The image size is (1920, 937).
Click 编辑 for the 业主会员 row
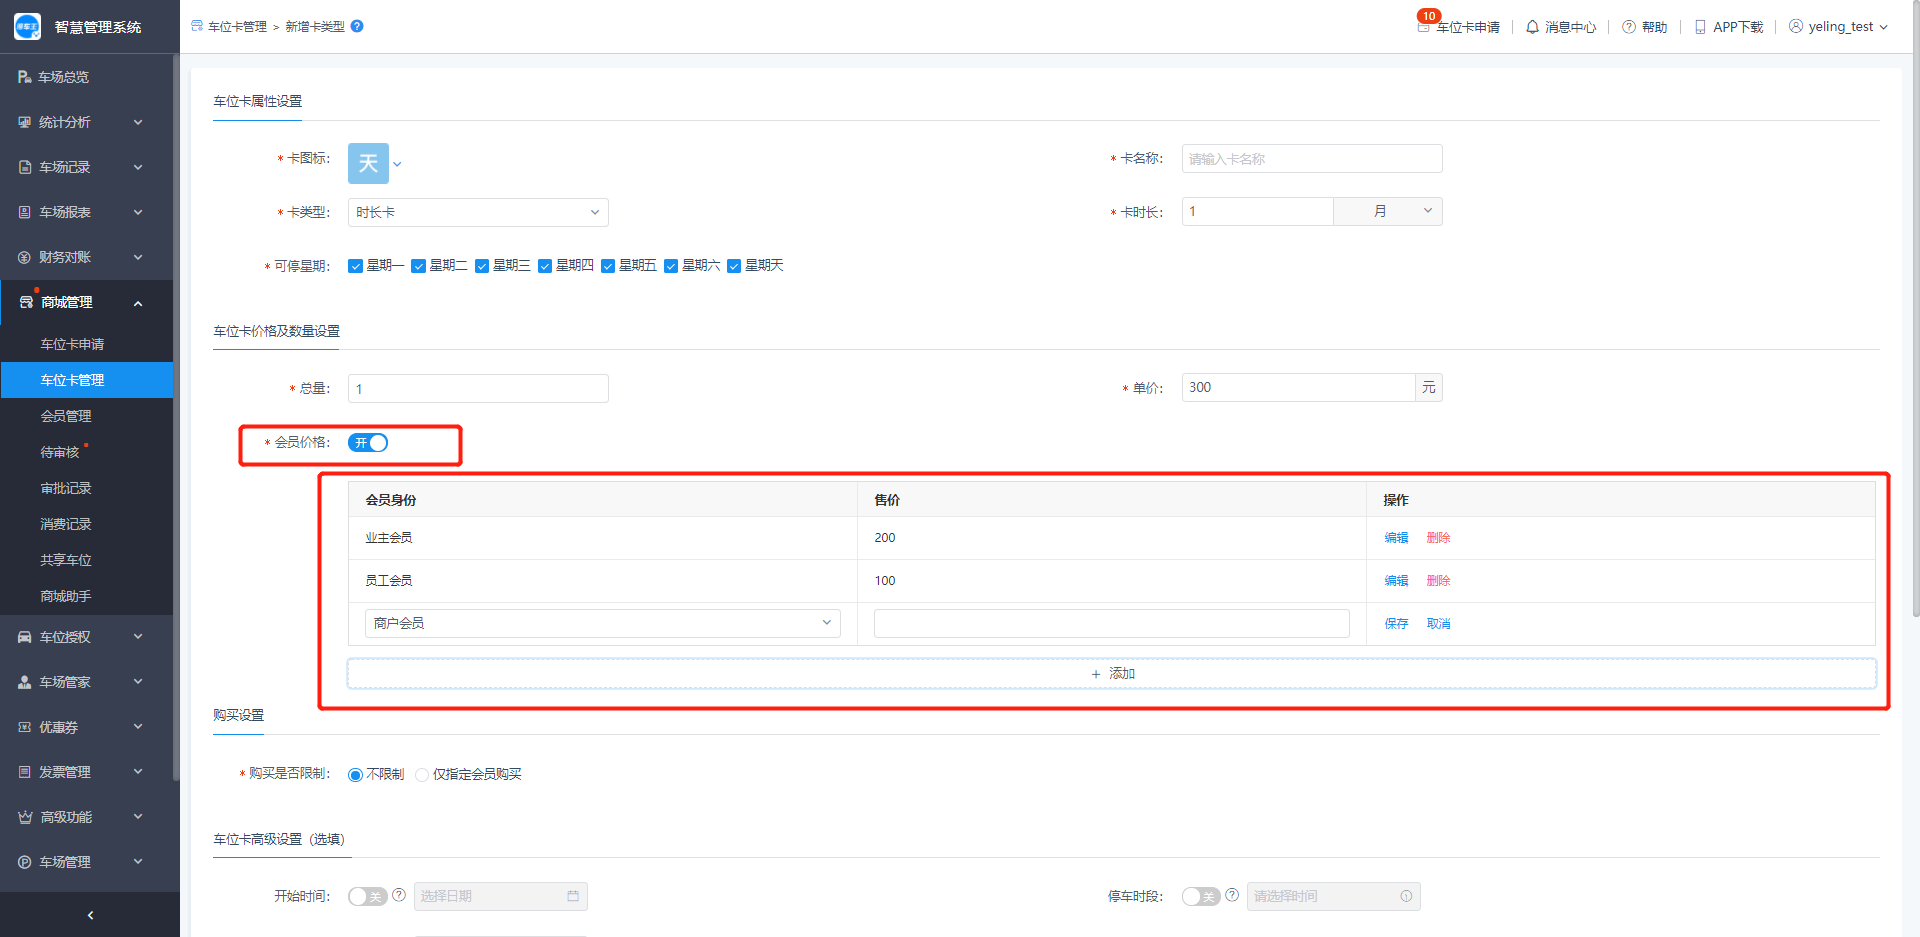[x=1396, y=538]
